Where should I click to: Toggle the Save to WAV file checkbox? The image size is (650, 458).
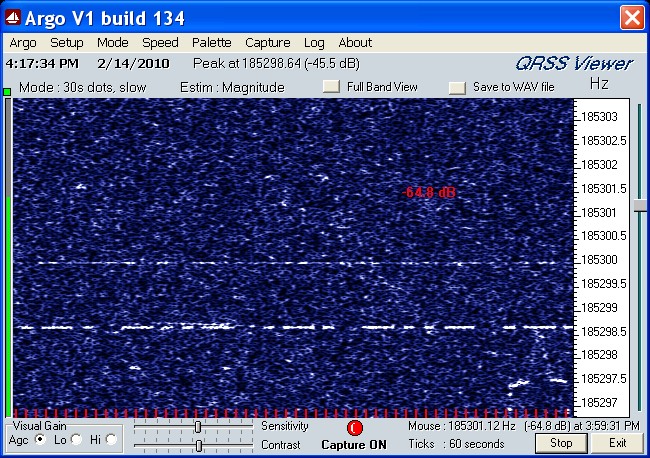pyautogui.click(x=458, y=88)
